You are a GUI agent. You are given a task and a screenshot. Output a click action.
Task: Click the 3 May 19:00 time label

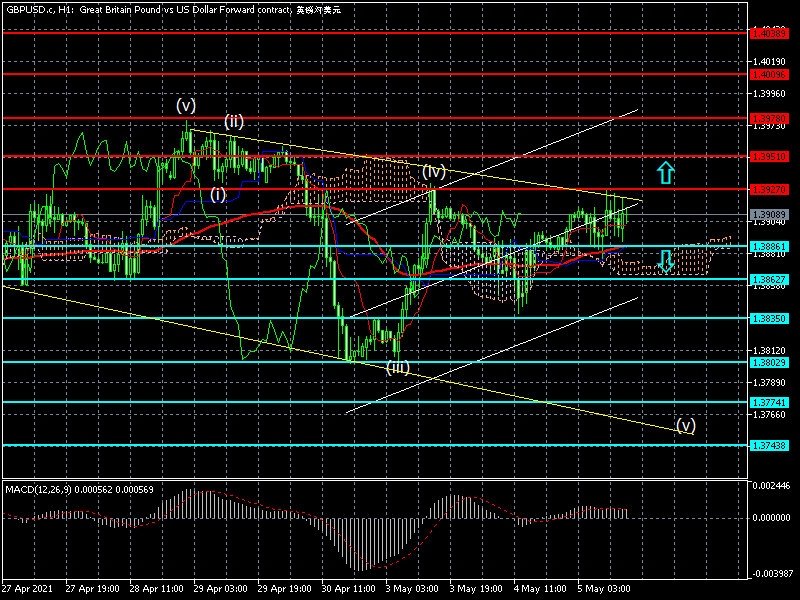point(476,589)
